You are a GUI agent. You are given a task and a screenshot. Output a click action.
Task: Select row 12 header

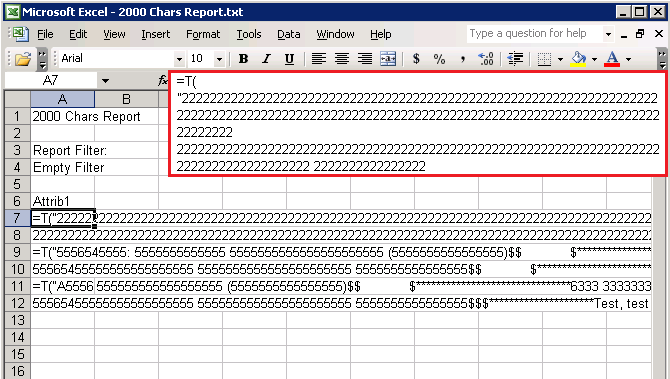[17, 303]
